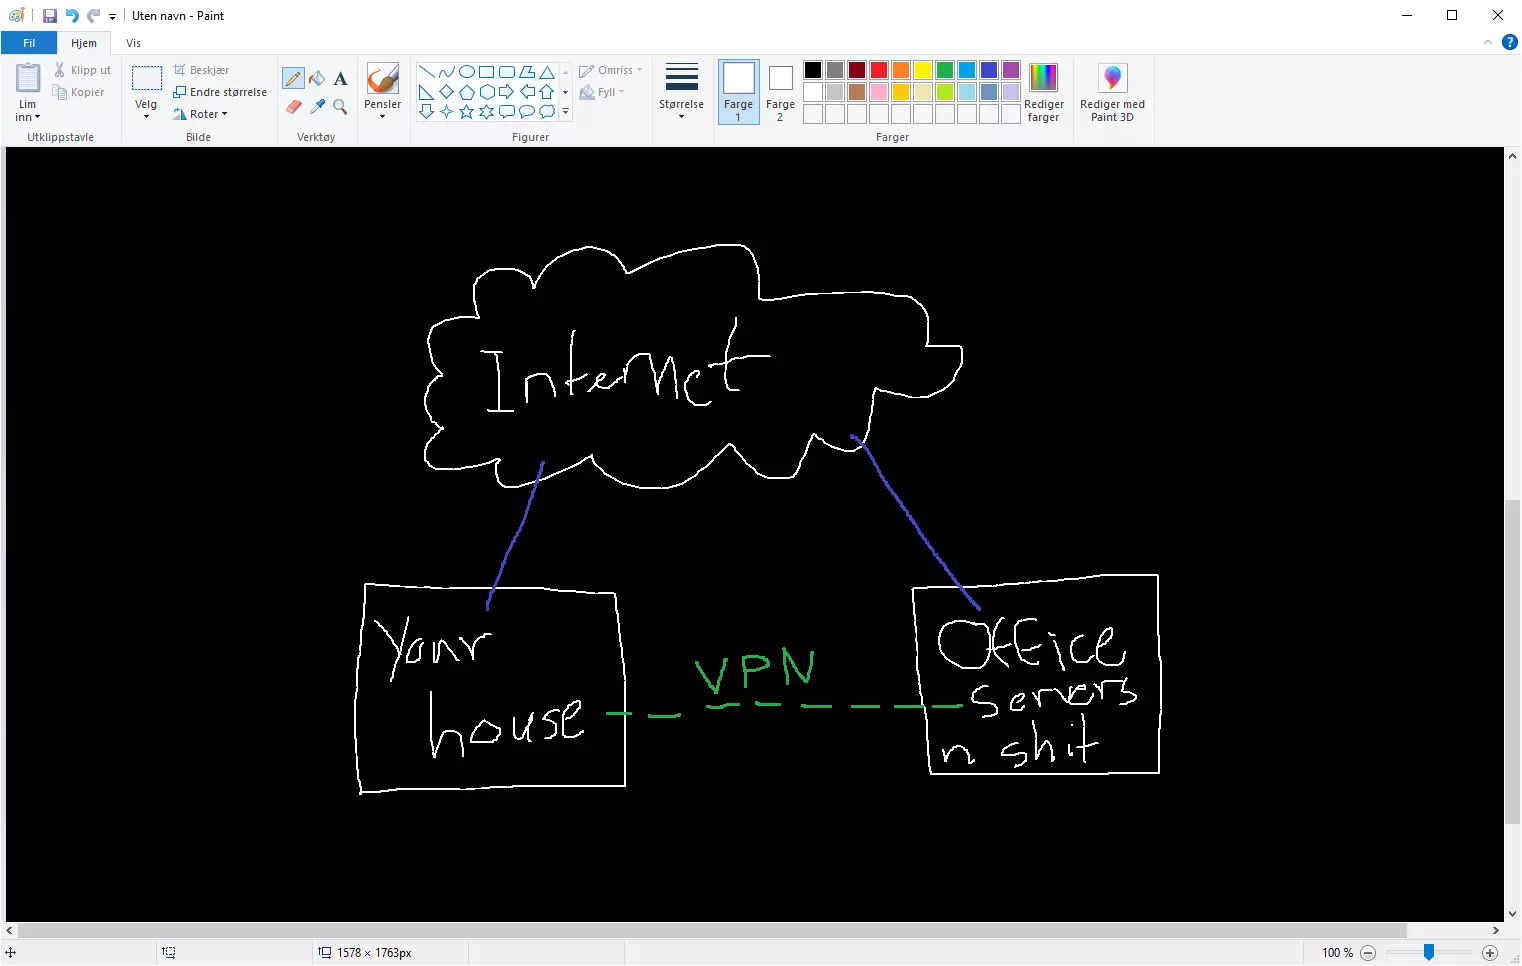The image size is (1522, 966).
Task: Choose the six-point star shape
Action: pyautogui.click(x=487, y=112)
